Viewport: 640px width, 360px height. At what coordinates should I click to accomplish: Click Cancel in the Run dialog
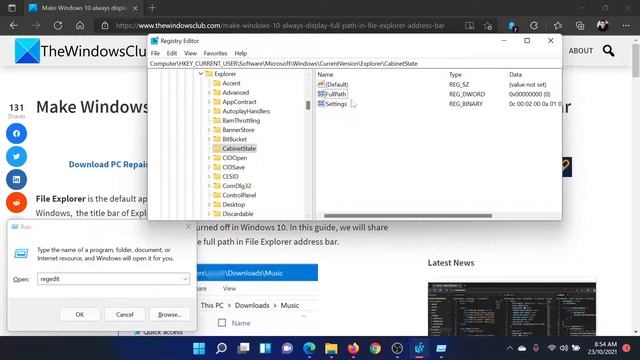124,314
